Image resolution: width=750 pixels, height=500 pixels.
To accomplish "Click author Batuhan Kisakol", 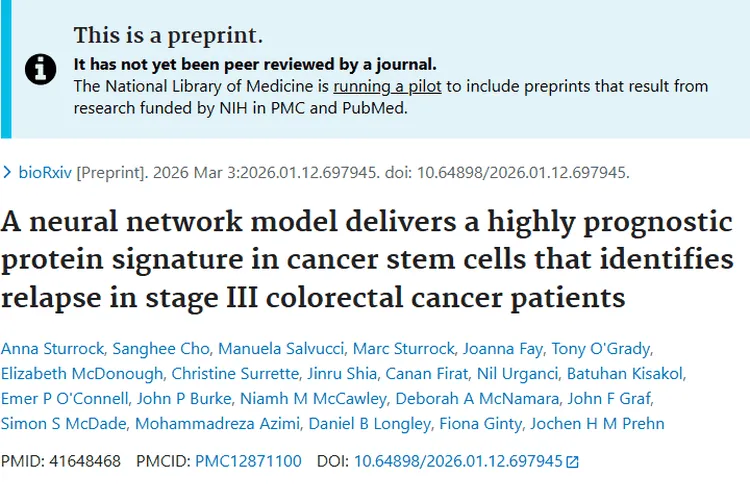I will click(x=626, y=374).
